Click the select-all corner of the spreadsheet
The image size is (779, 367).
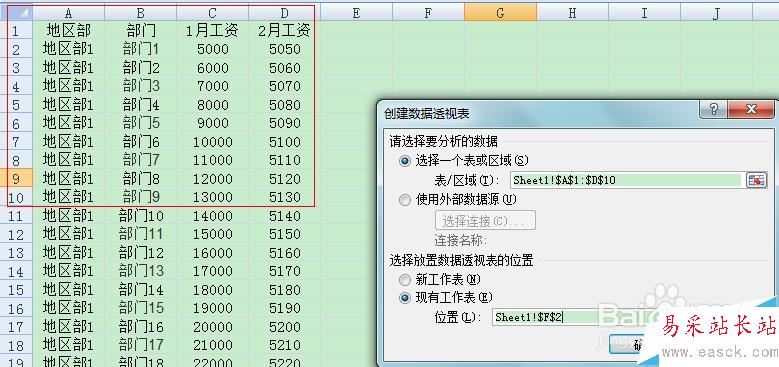point(16,12)
